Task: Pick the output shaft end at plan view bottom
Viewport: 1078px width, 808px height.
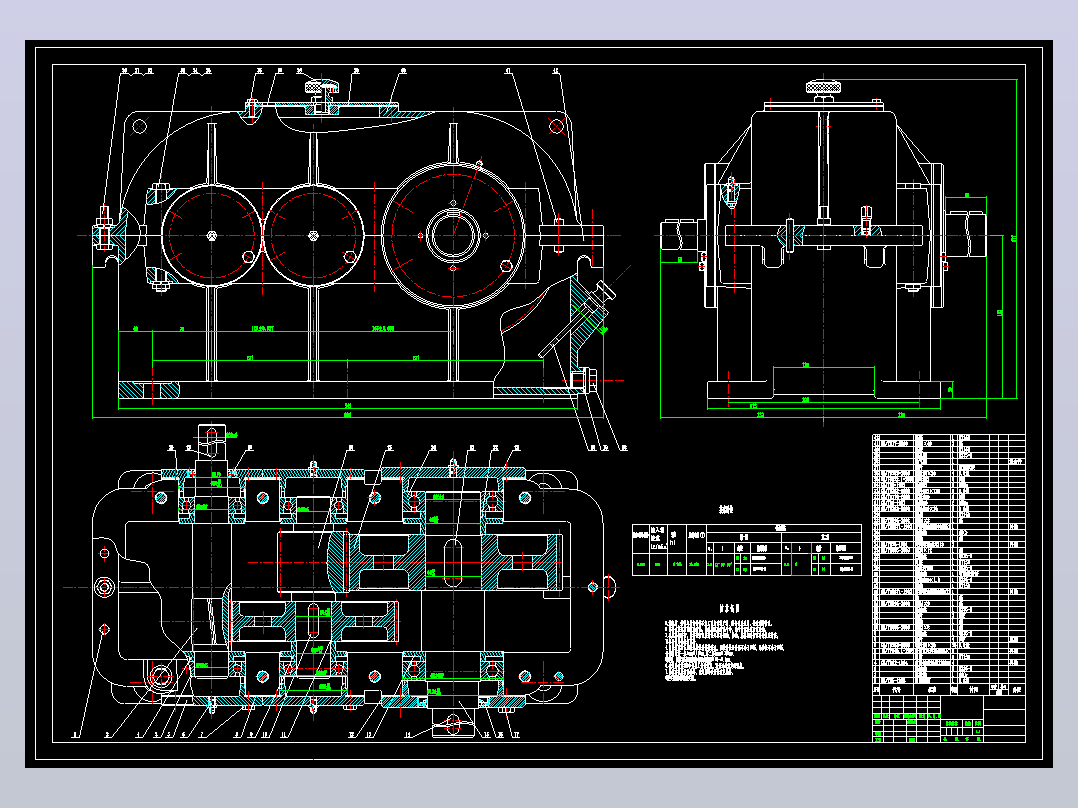Action: coord(453,722)
